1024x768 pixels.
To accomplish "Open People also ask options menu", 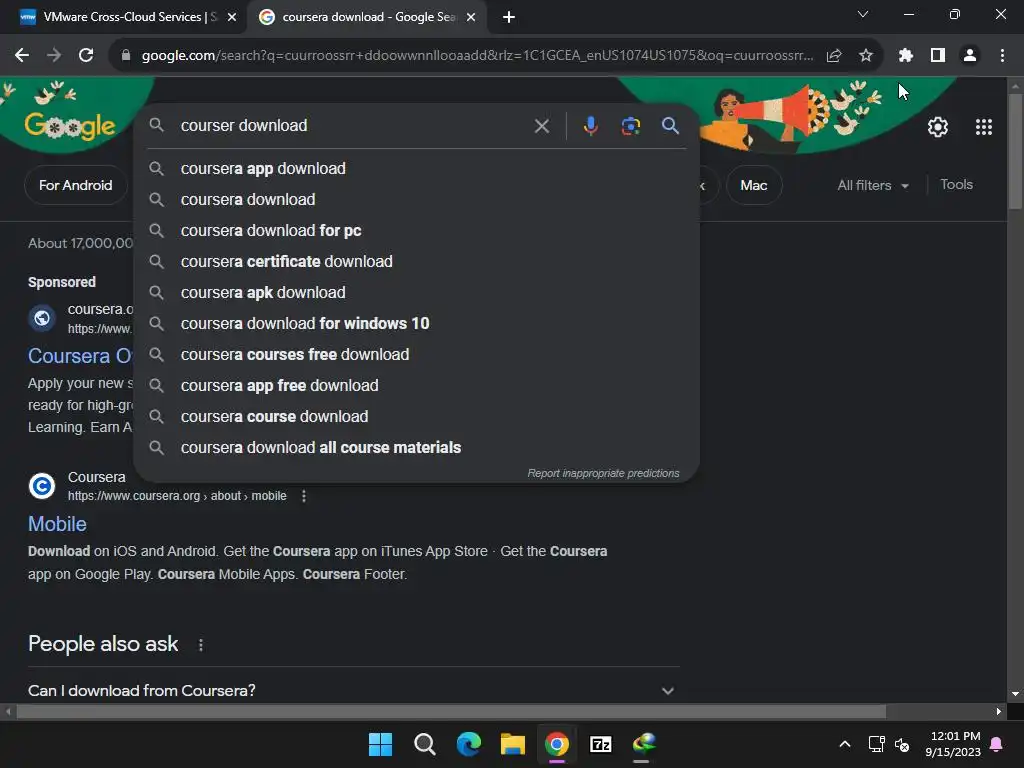I will point(200,645).
